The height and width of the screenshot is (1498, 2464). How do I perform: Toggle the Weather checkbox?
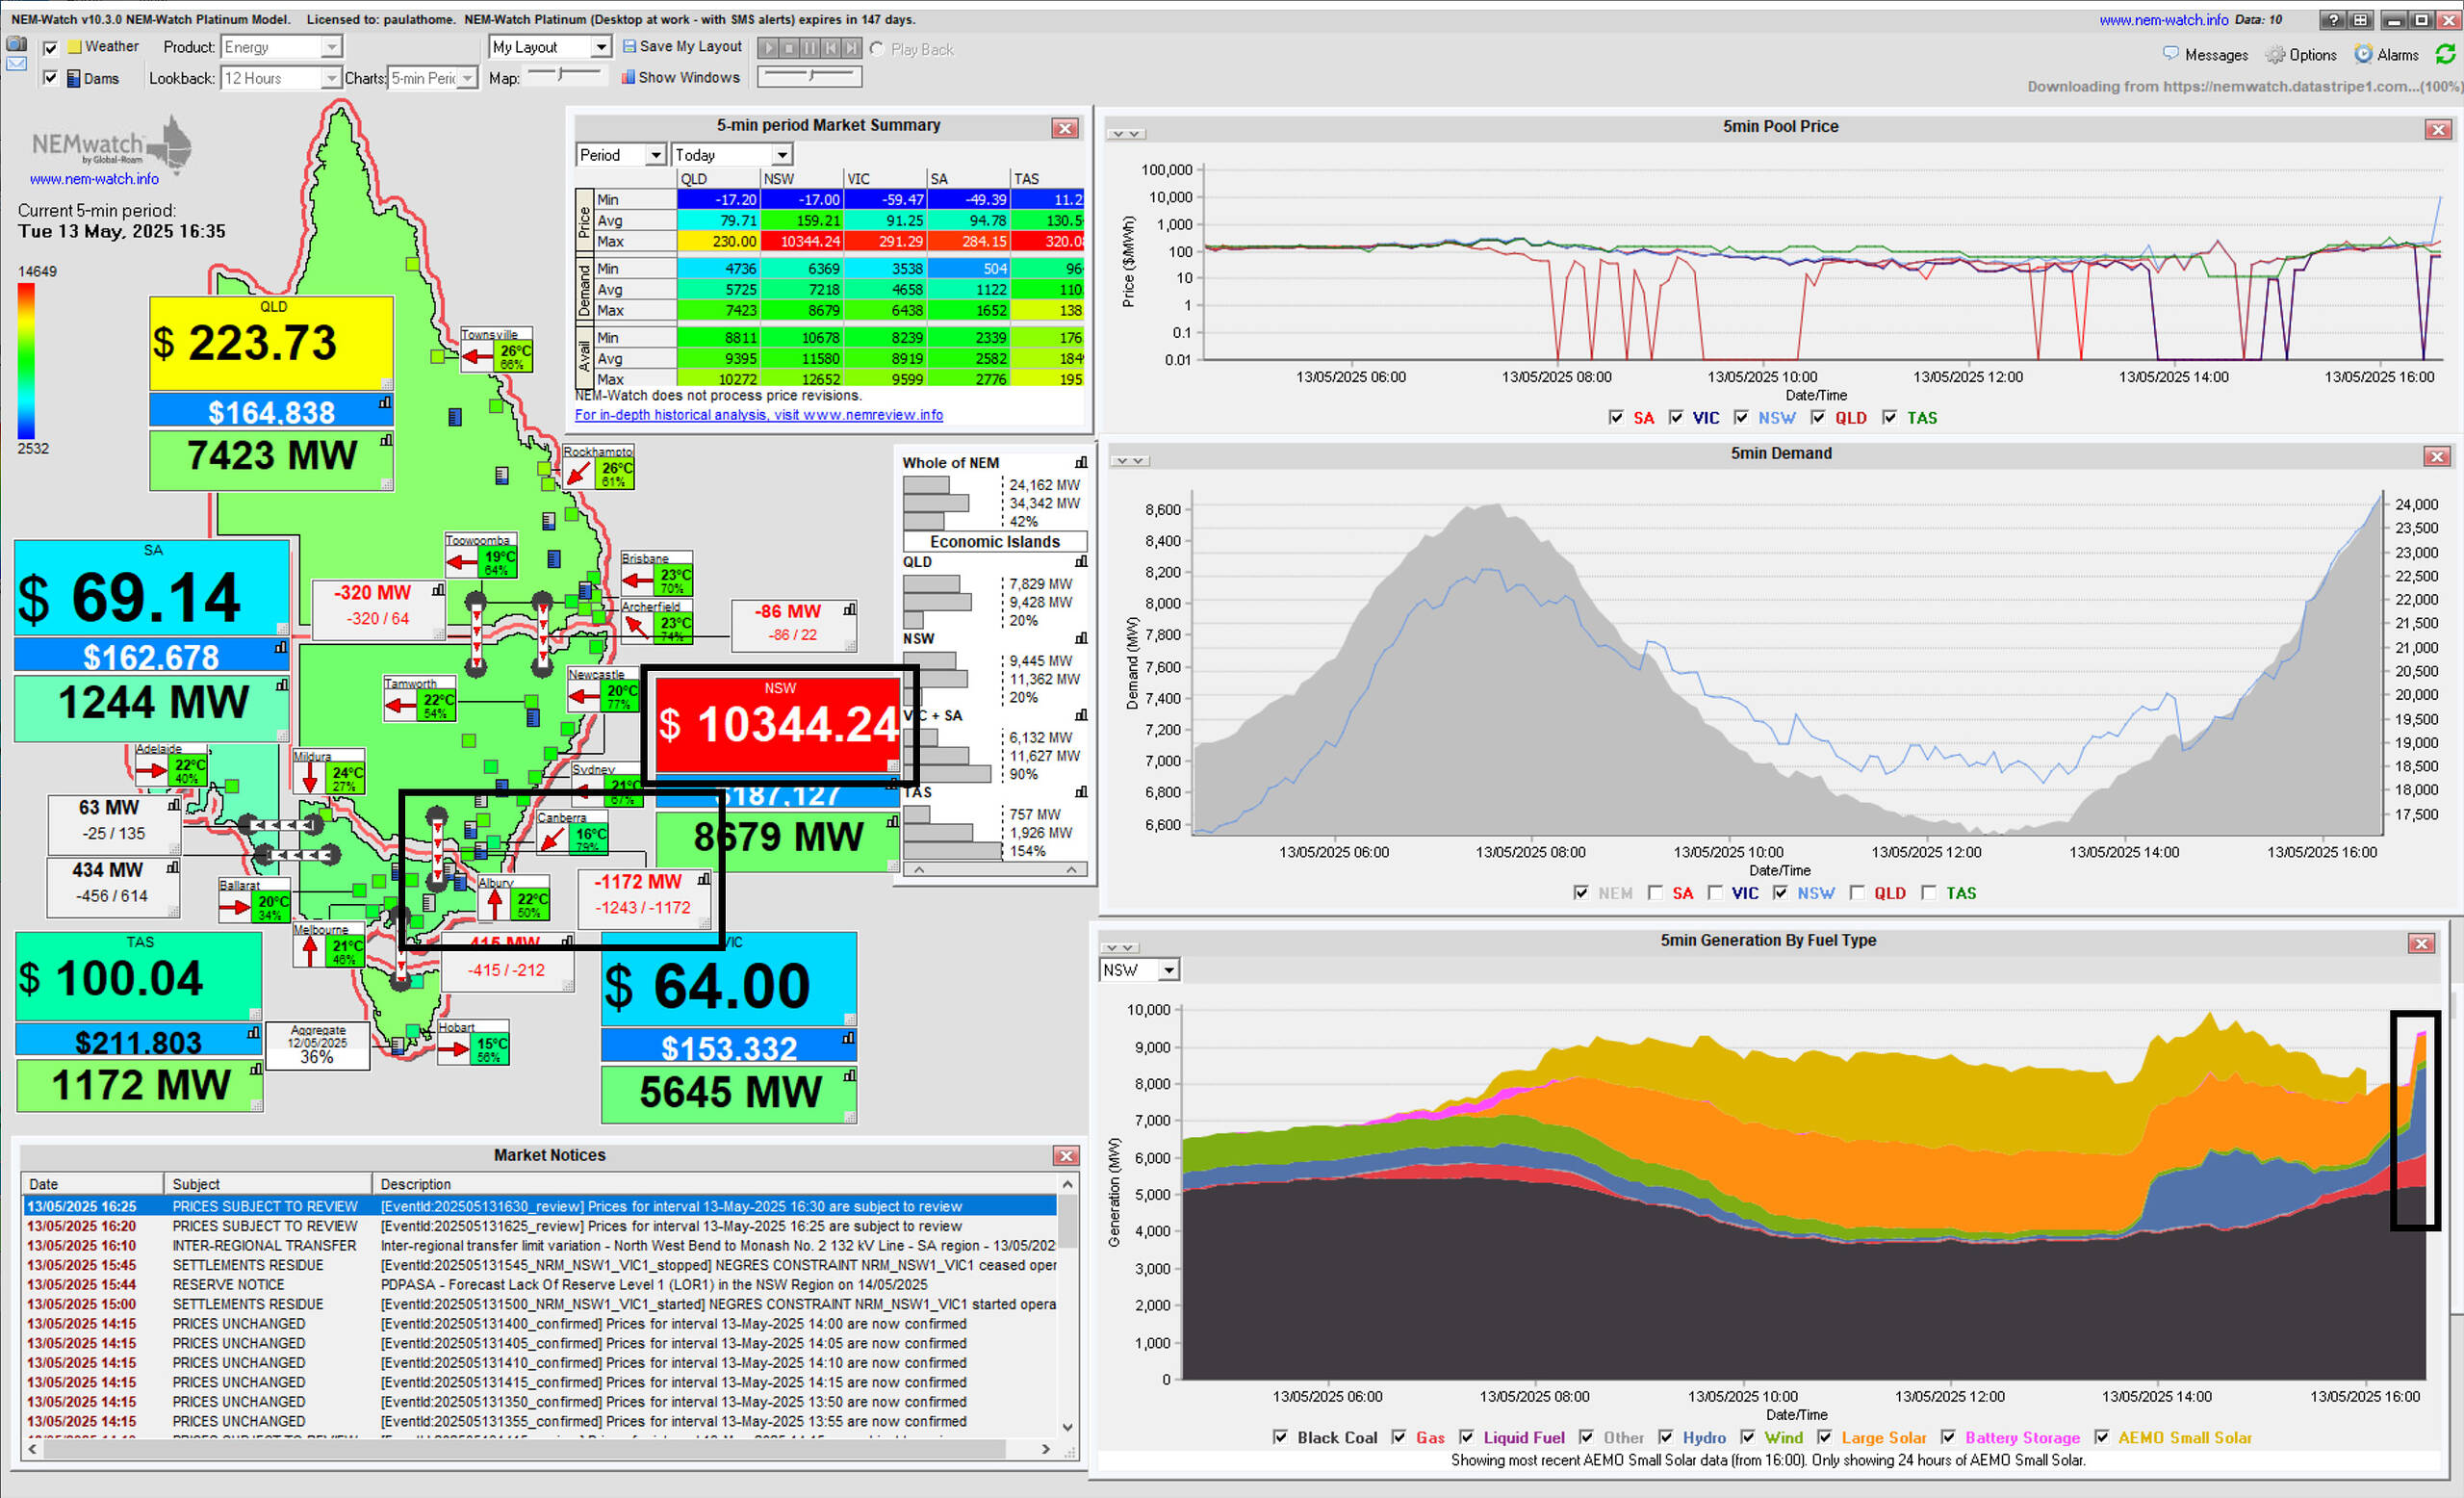[x=50, y=47]
